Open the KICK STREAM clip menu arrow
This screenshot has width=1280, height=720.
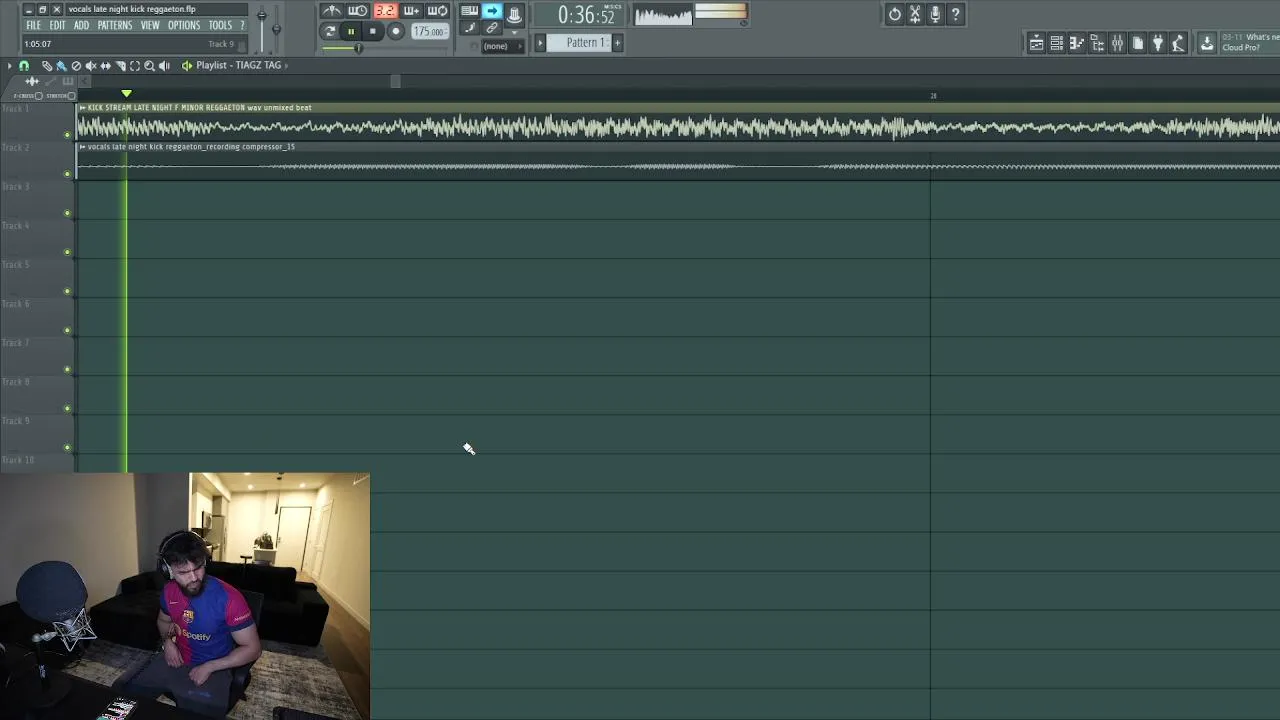82,107
